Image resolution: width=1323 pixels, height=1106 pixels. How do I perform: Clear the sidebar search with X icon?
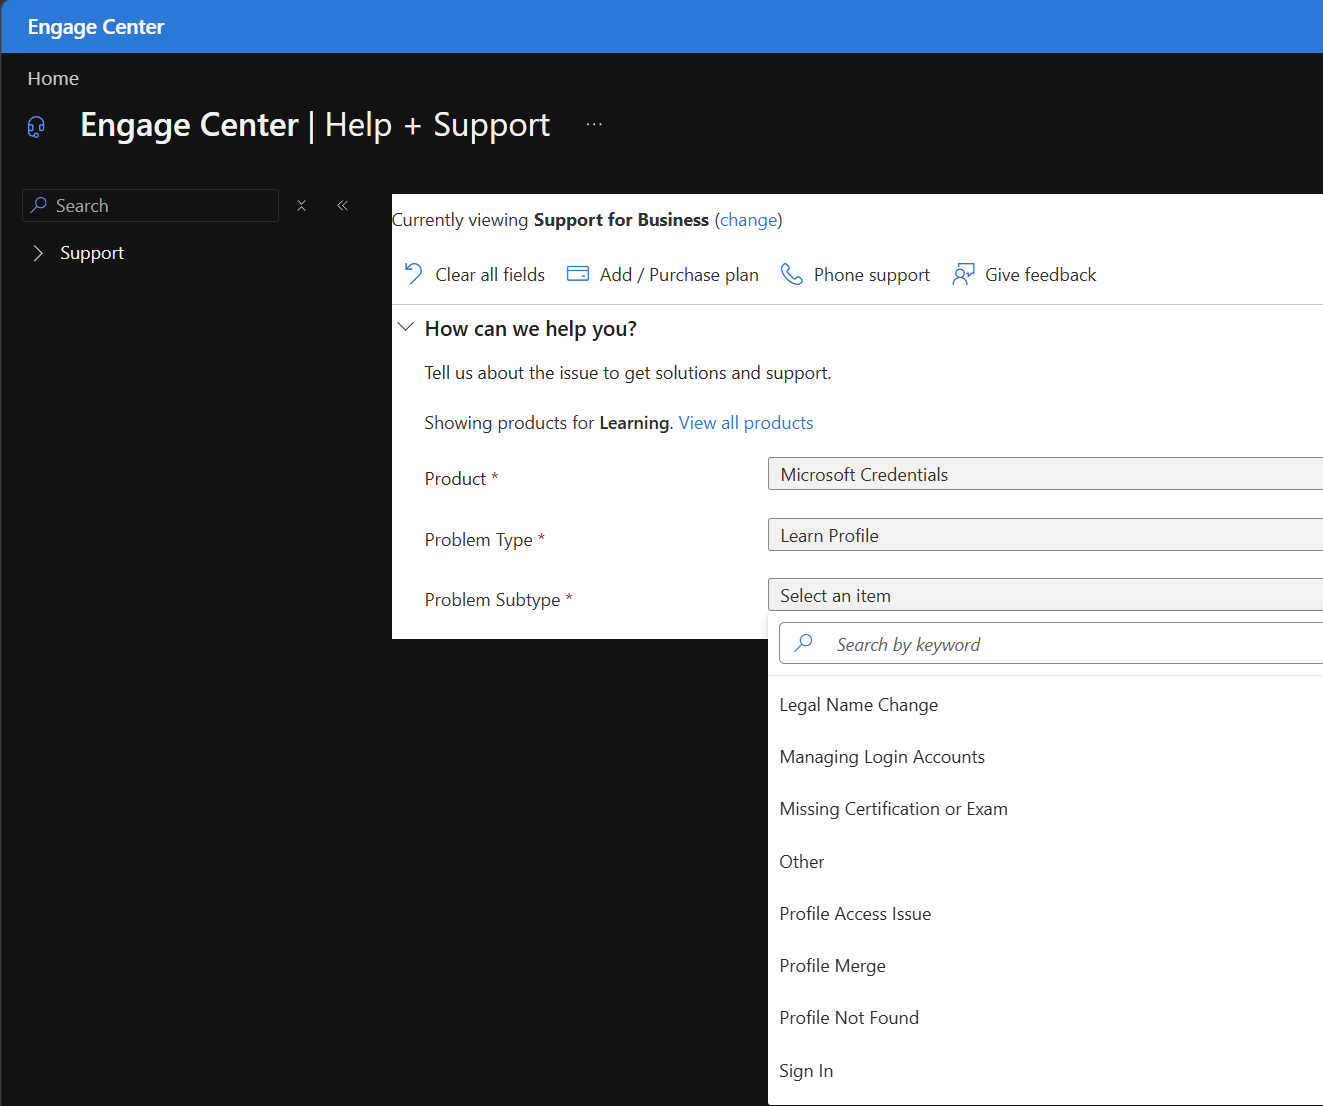tap(301, 205)
